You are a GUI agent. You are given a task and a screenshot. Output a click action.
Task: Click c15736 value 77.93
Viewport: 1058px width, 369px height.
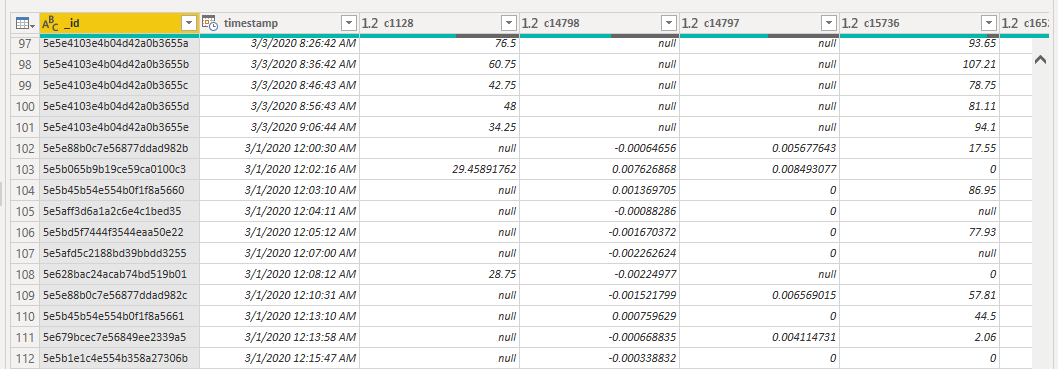(983, 232)
